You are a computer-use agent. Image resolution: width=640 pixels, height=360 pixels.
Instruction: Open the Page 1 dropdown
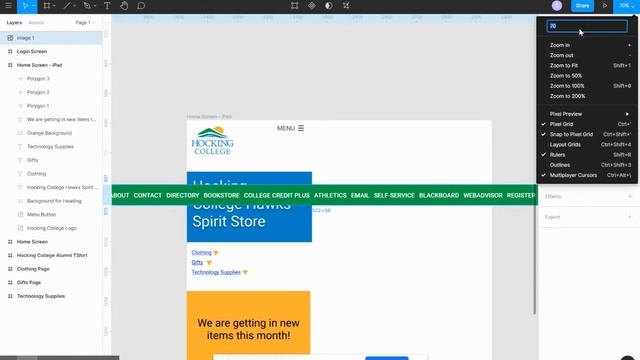pos(85,22)
